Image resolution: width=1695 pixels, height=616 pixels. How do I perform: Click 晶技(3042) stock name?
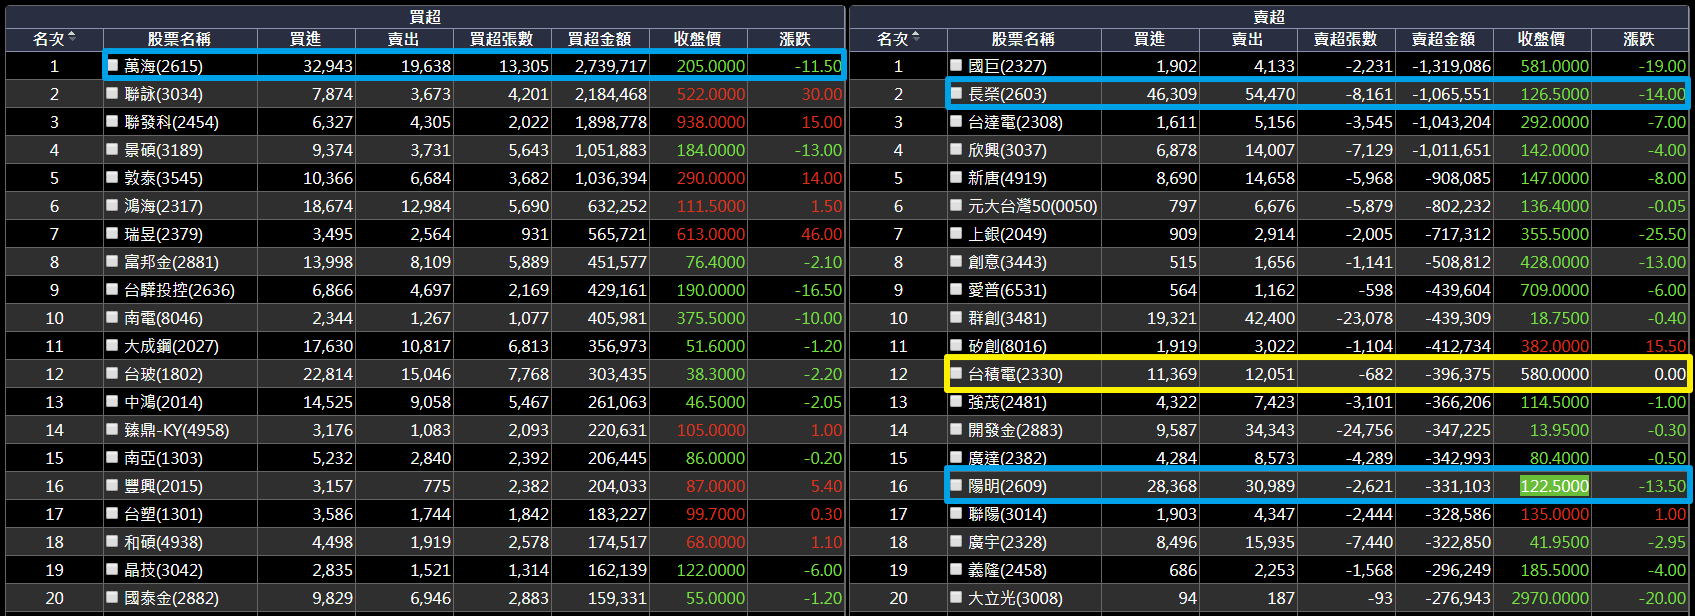163,570
